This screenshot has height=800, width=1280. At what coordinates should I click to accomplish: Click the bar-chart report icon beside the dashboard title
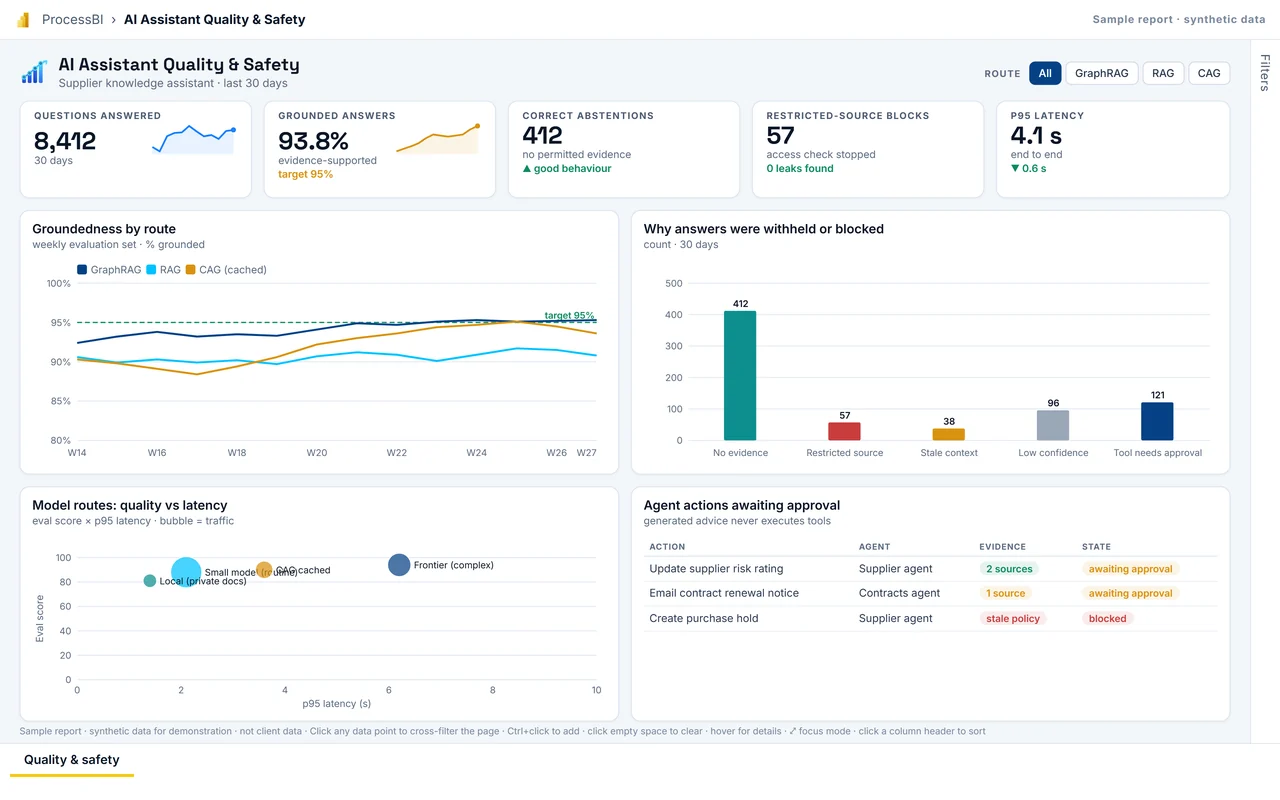pos(34,72)
